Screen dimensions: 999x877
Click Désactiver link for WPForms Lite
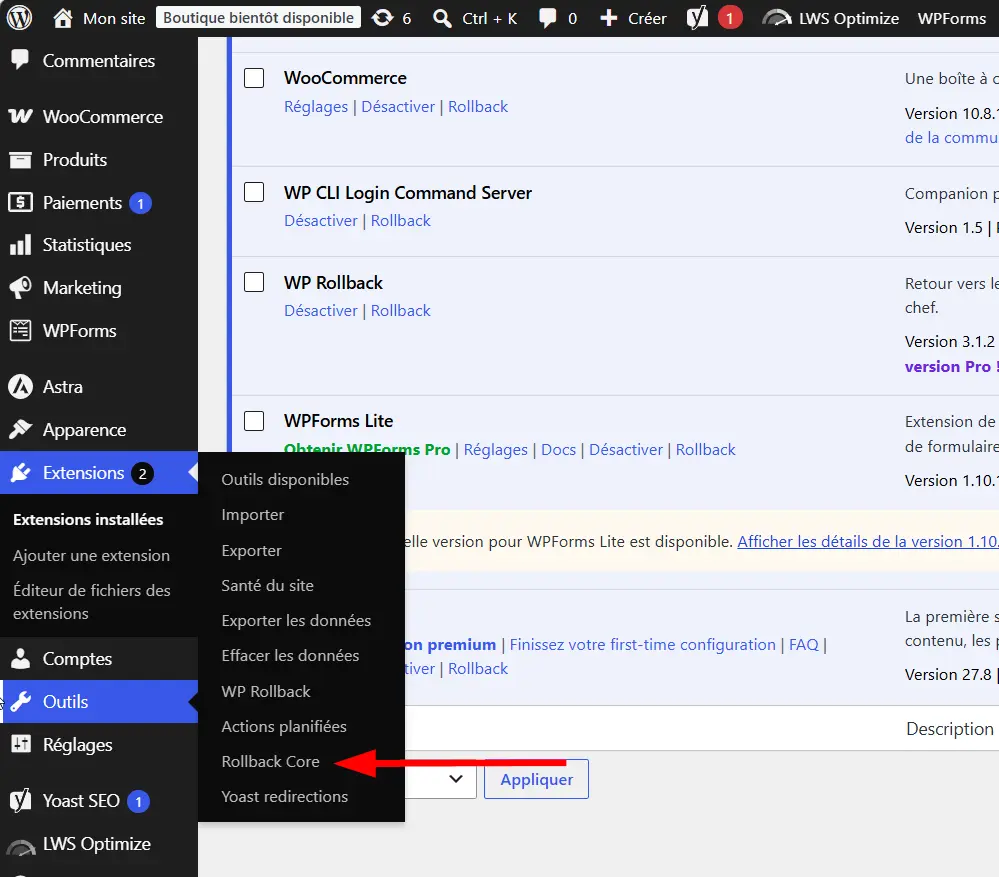tap(626, 450)
